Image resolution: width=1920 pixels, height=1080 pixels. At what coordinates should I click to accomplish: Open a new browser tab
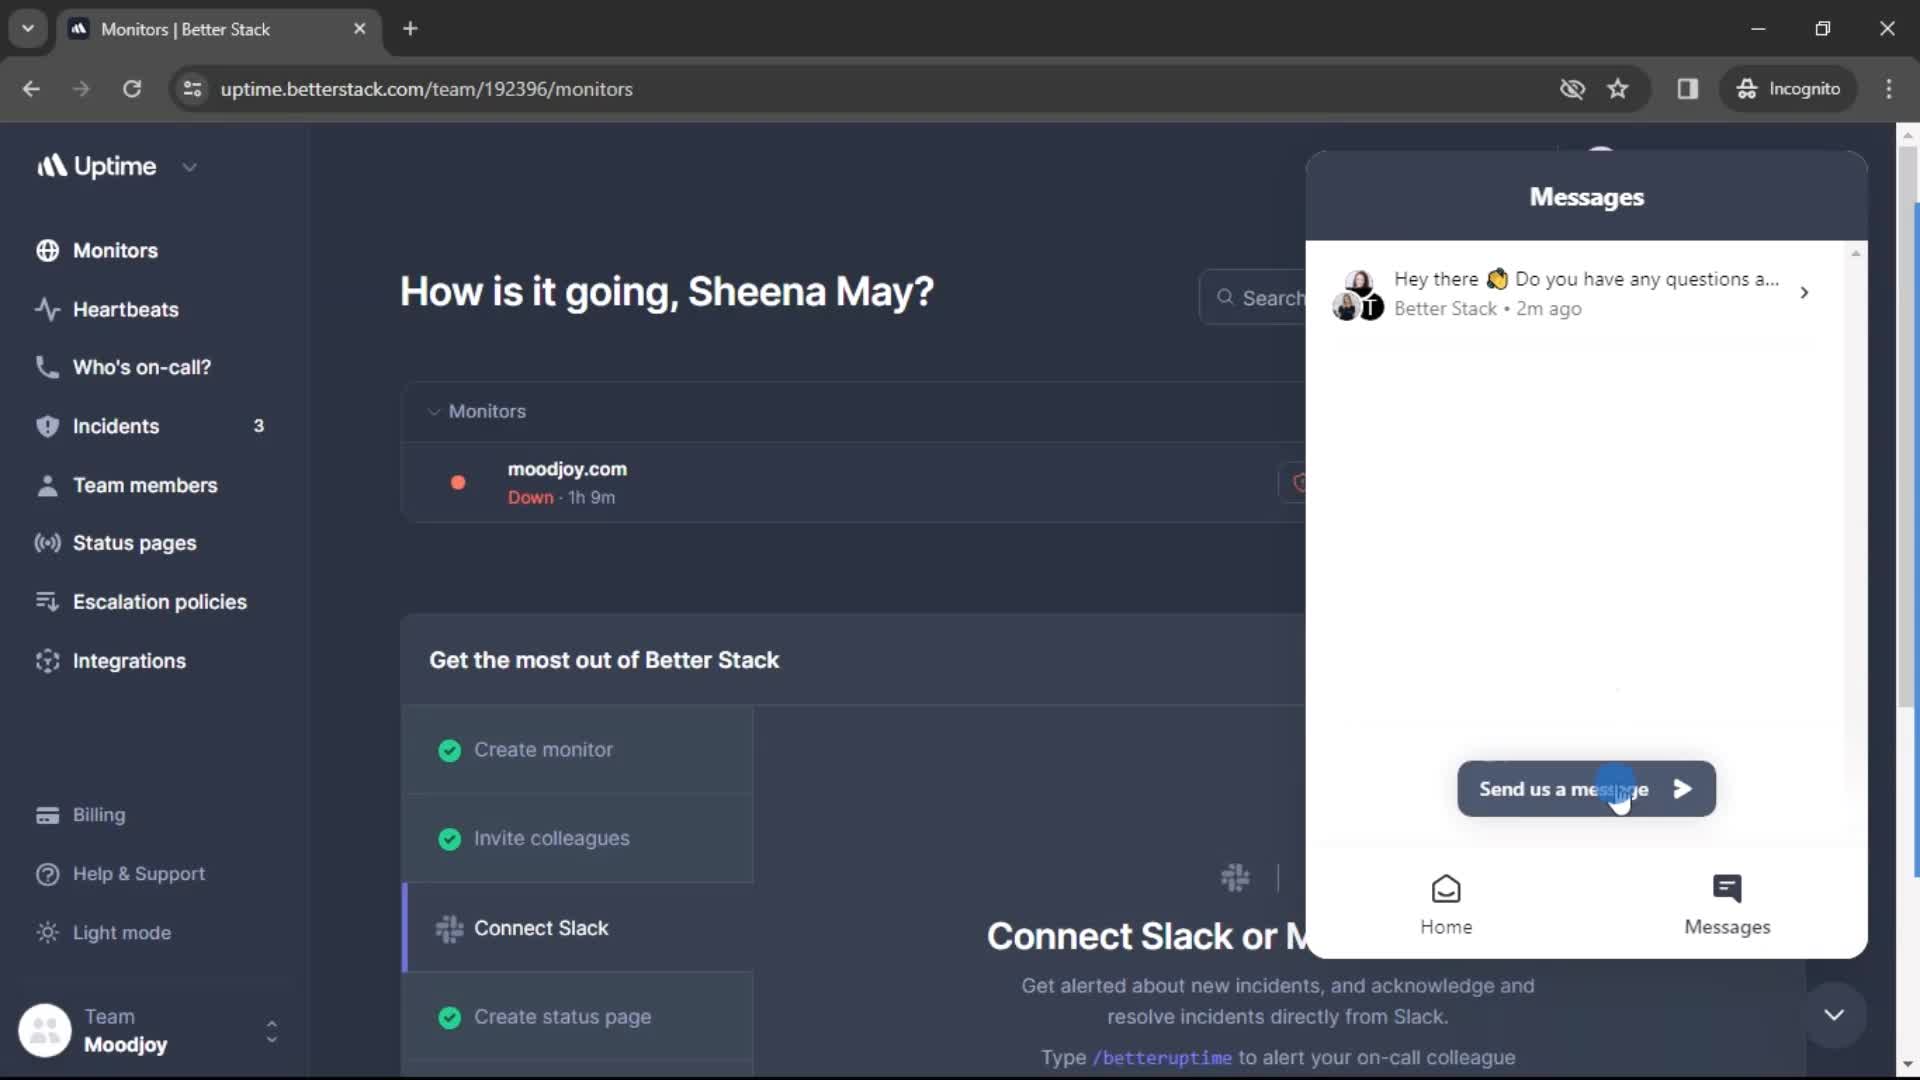coord(410,29)
